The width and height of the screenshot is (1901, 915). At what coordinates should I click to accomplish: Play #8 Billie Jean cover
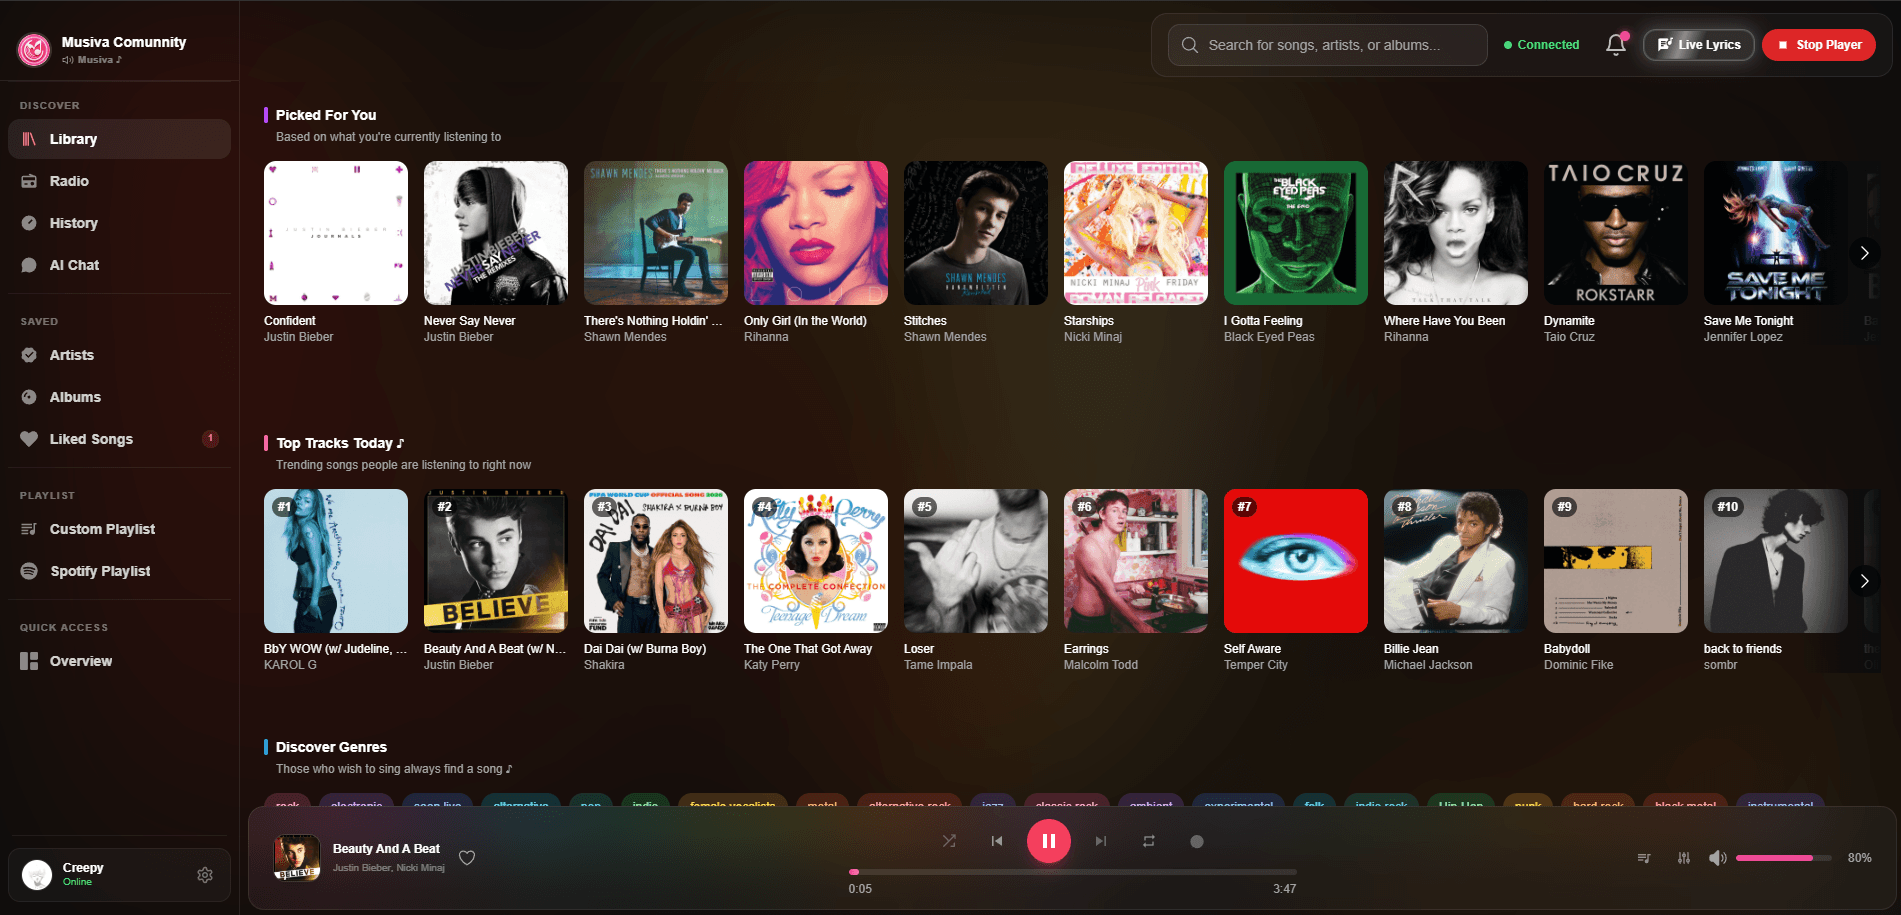tap(1456, 561)
